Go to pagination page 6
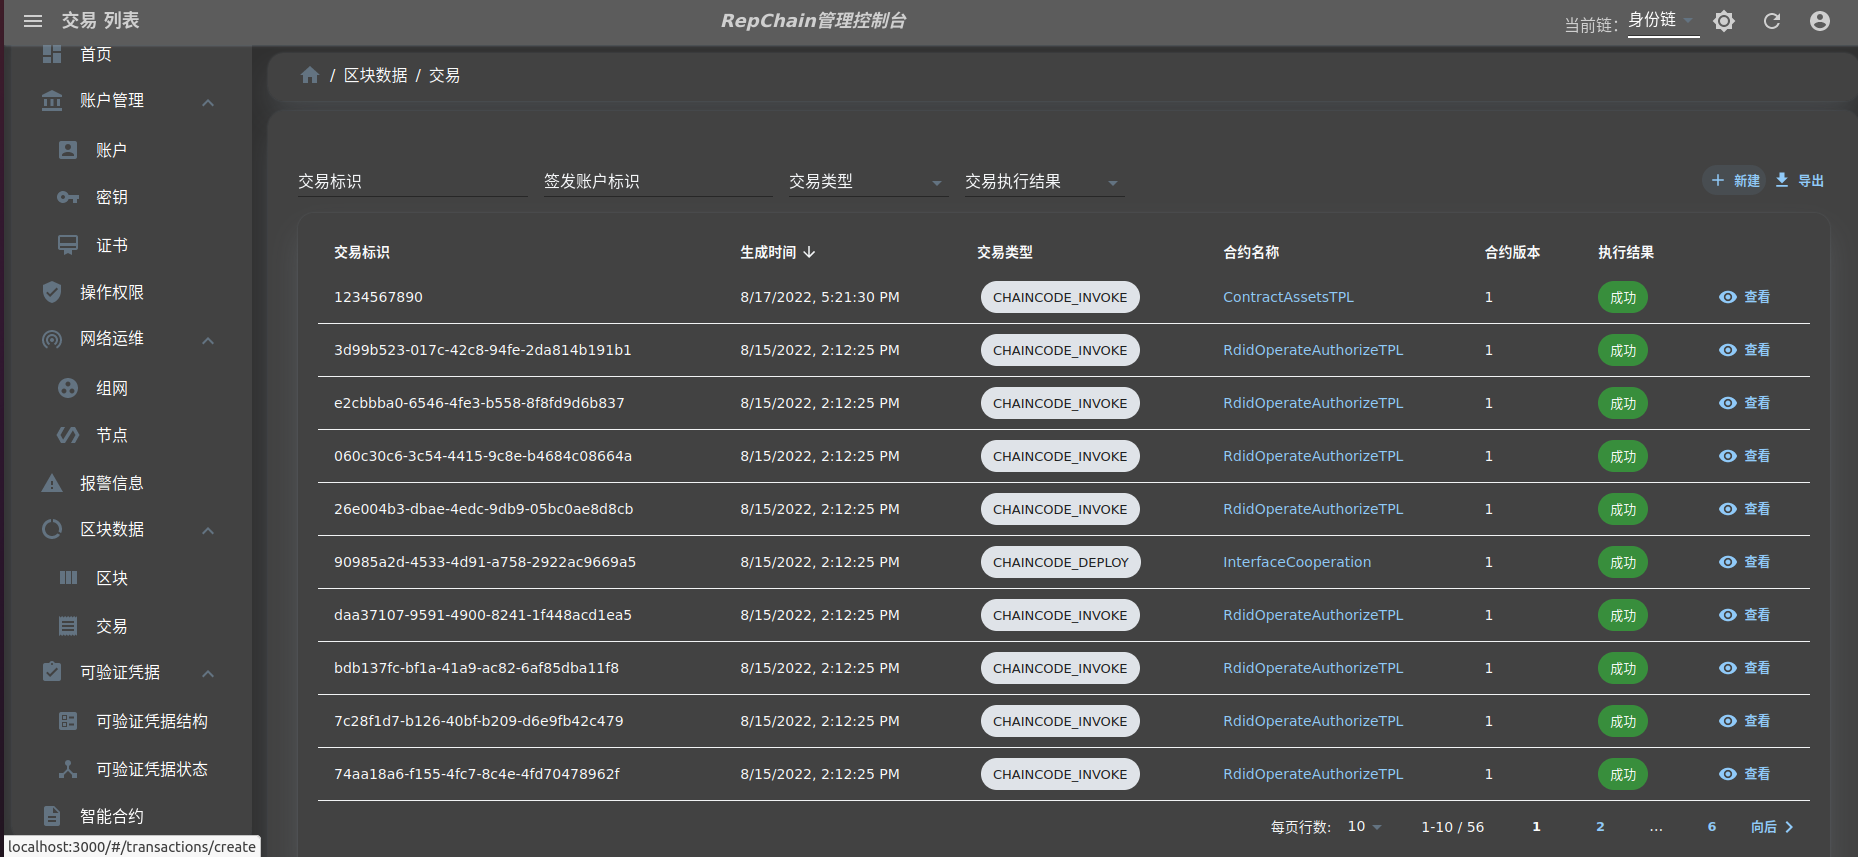Screen dimensions: 1858x857 [1712, 827]
